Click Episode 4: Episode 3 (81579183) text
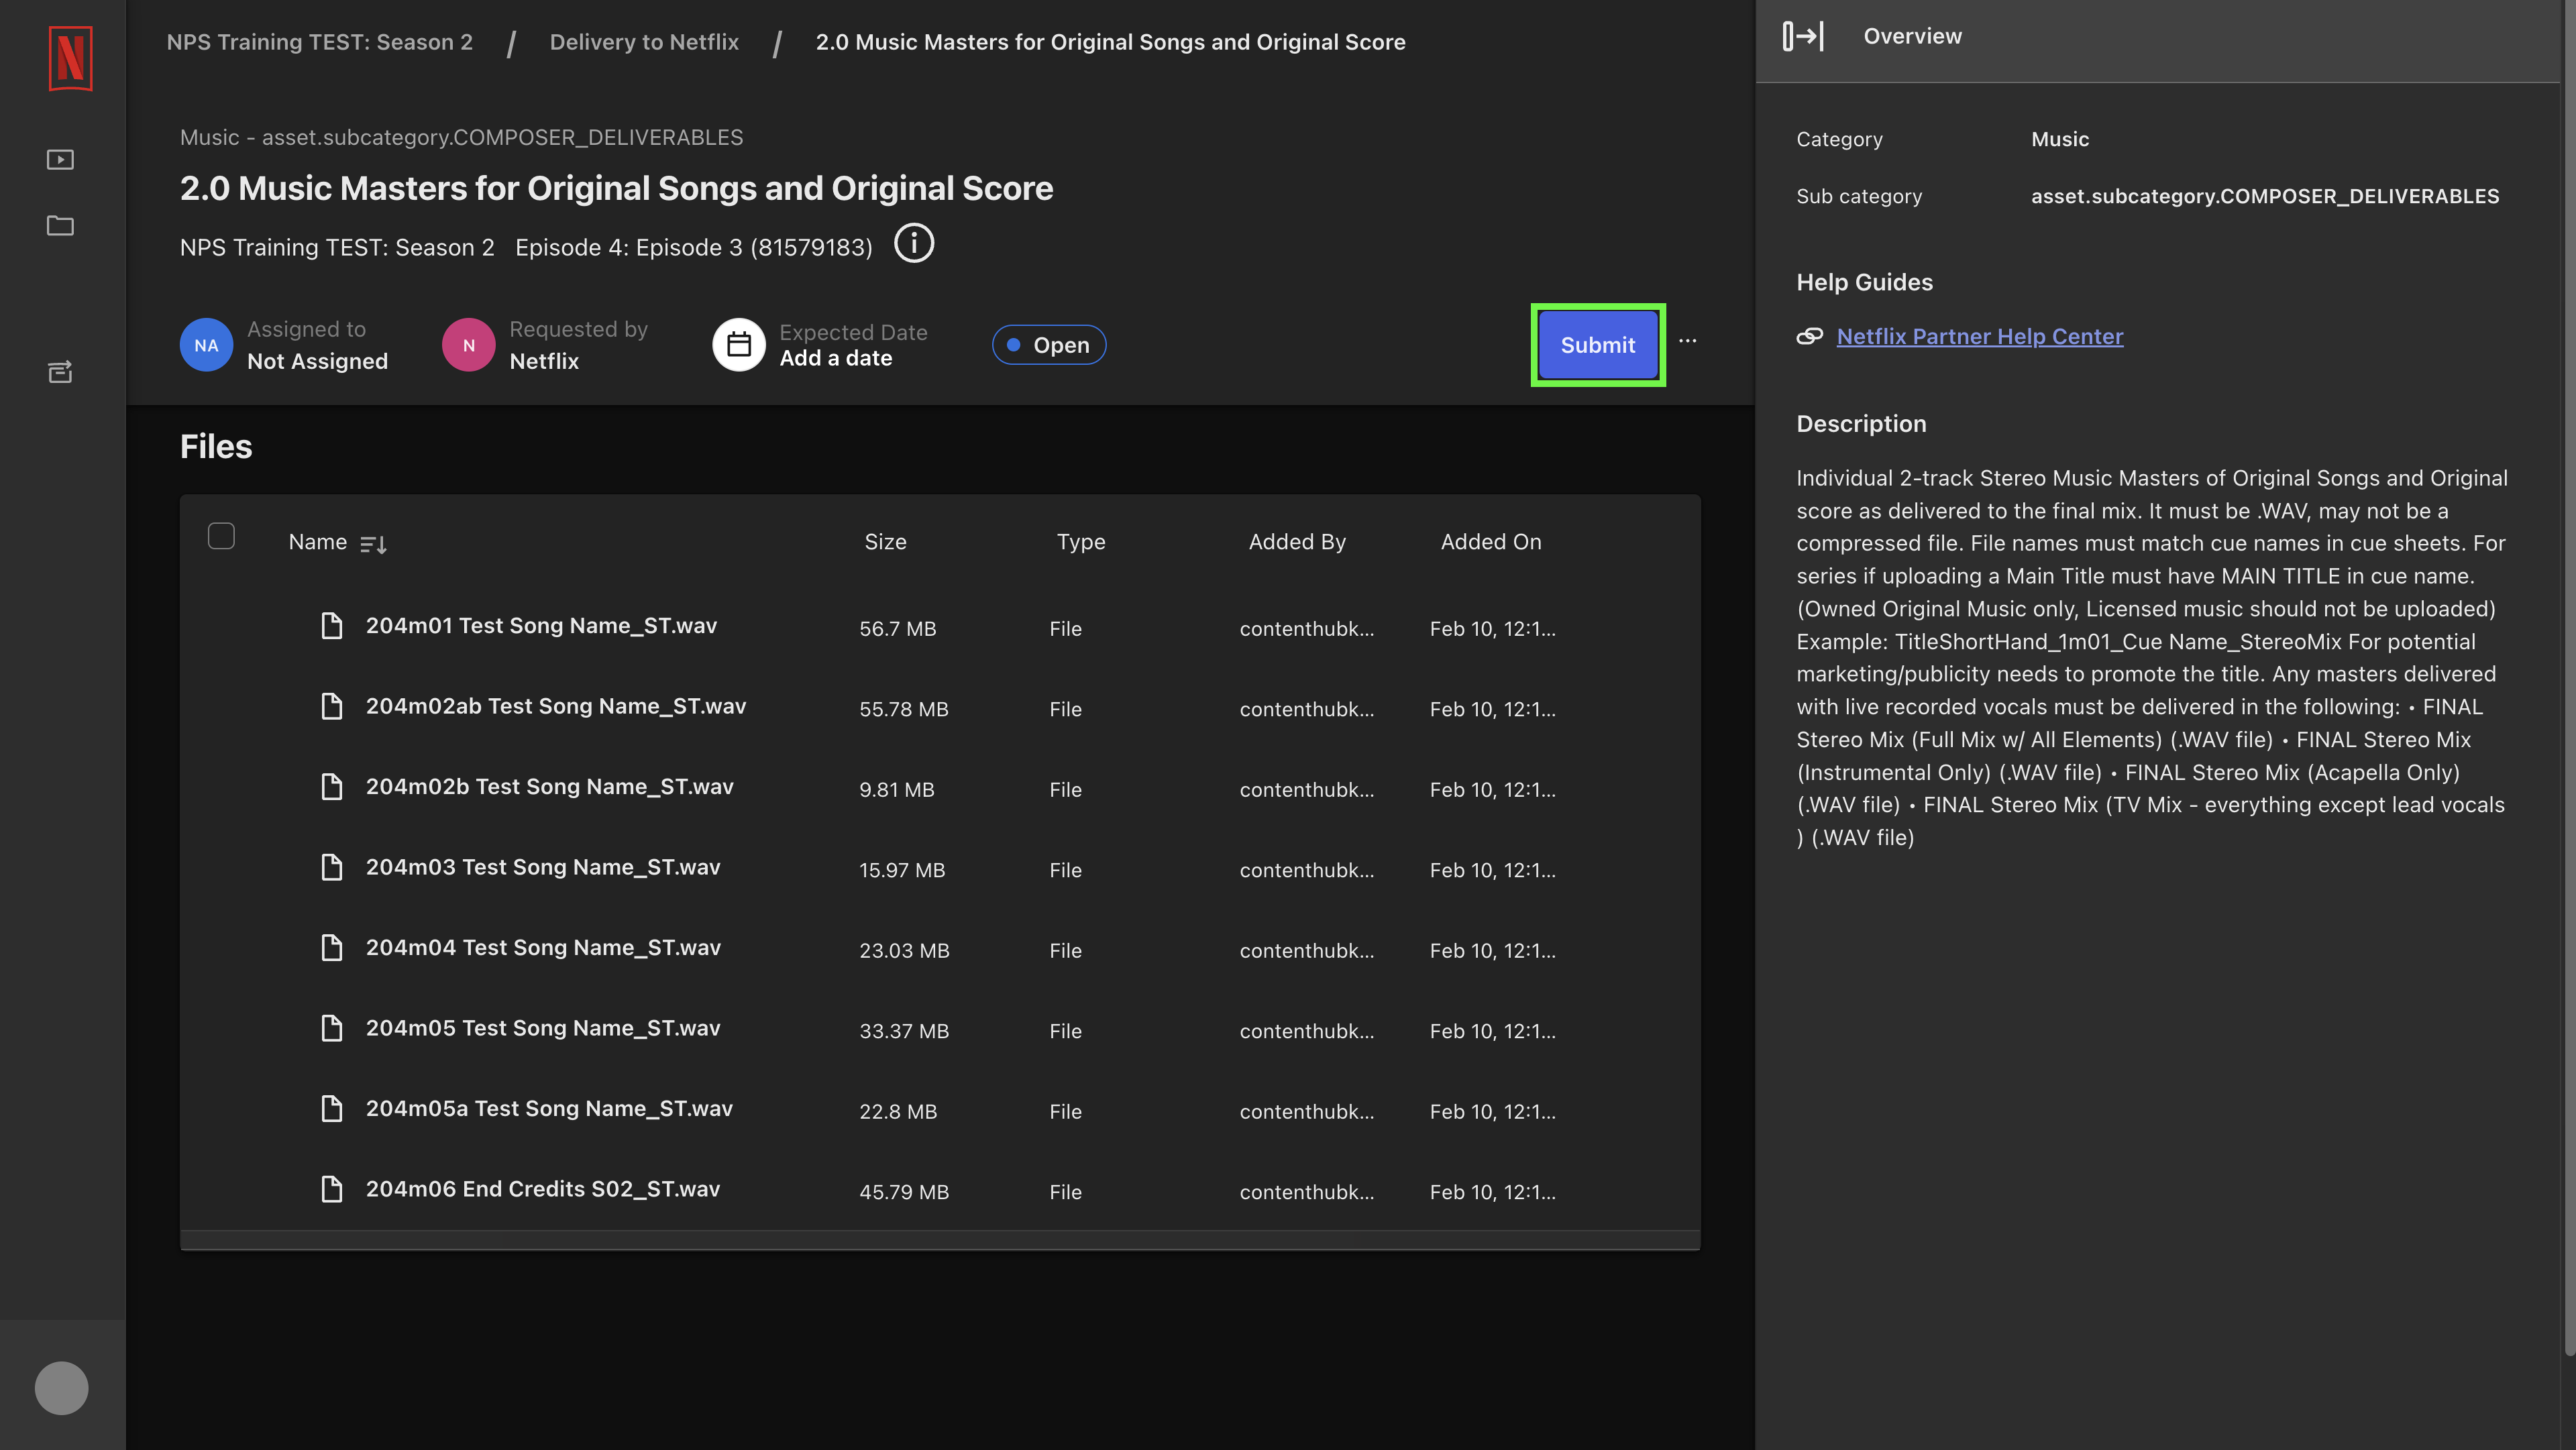Screen dimensions: 2576x1450 click(693, 247)
